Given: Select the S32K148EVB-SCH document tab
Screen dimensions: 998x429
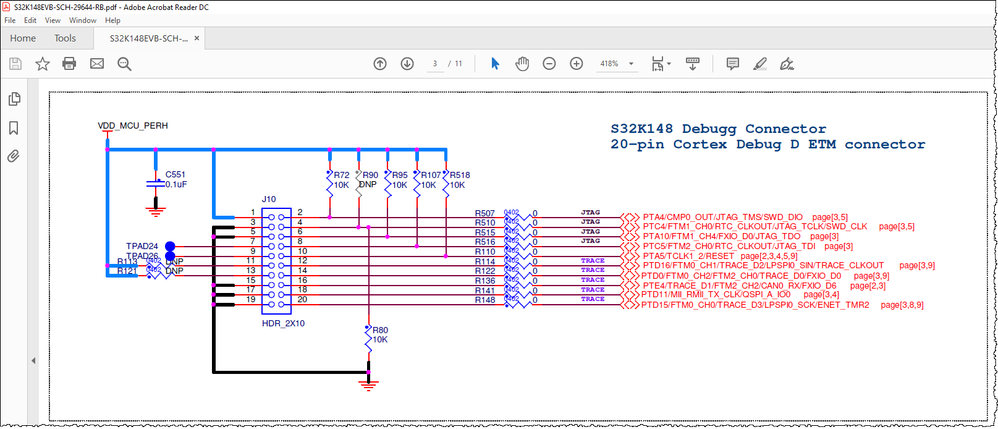Looking at the screenshot, I should [x=148, y=38].
